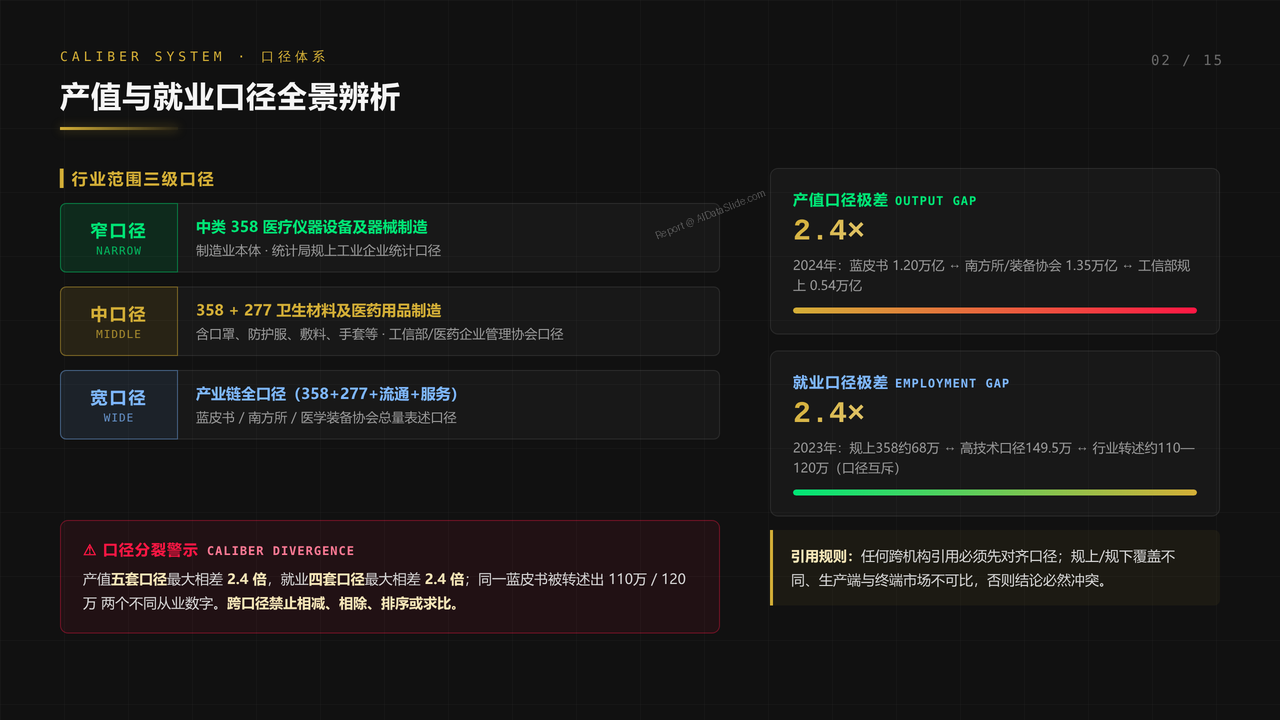Image resolution: width=1280 pixels, height=720 pixels.
Task: Click the text 358 + 277 卫生材料及医药用品制造
Action: point(319,310)
